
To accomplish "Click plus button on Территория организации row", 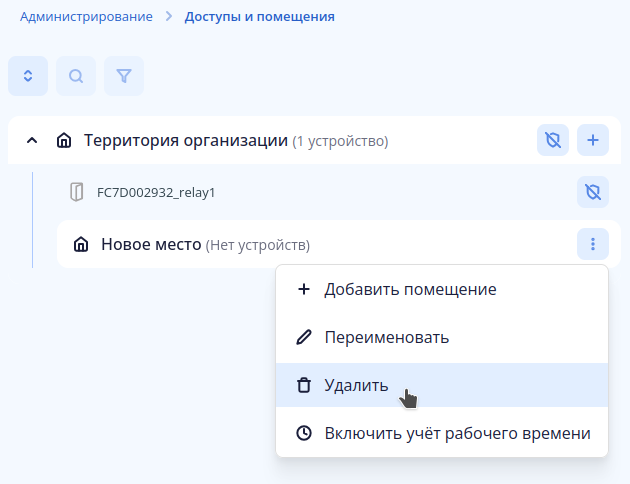I will (593, 140).
